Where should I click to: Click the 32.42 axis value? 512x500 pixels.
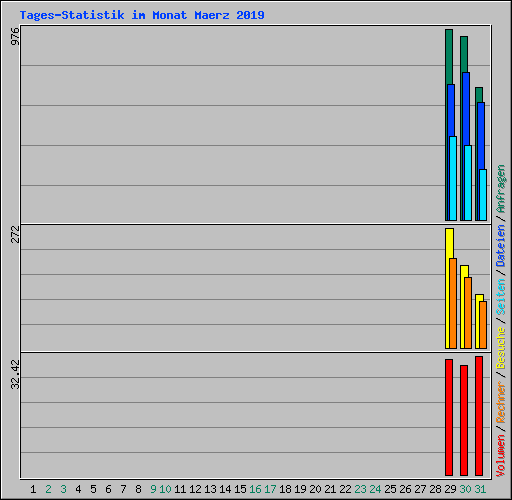[x=15, y=374]
